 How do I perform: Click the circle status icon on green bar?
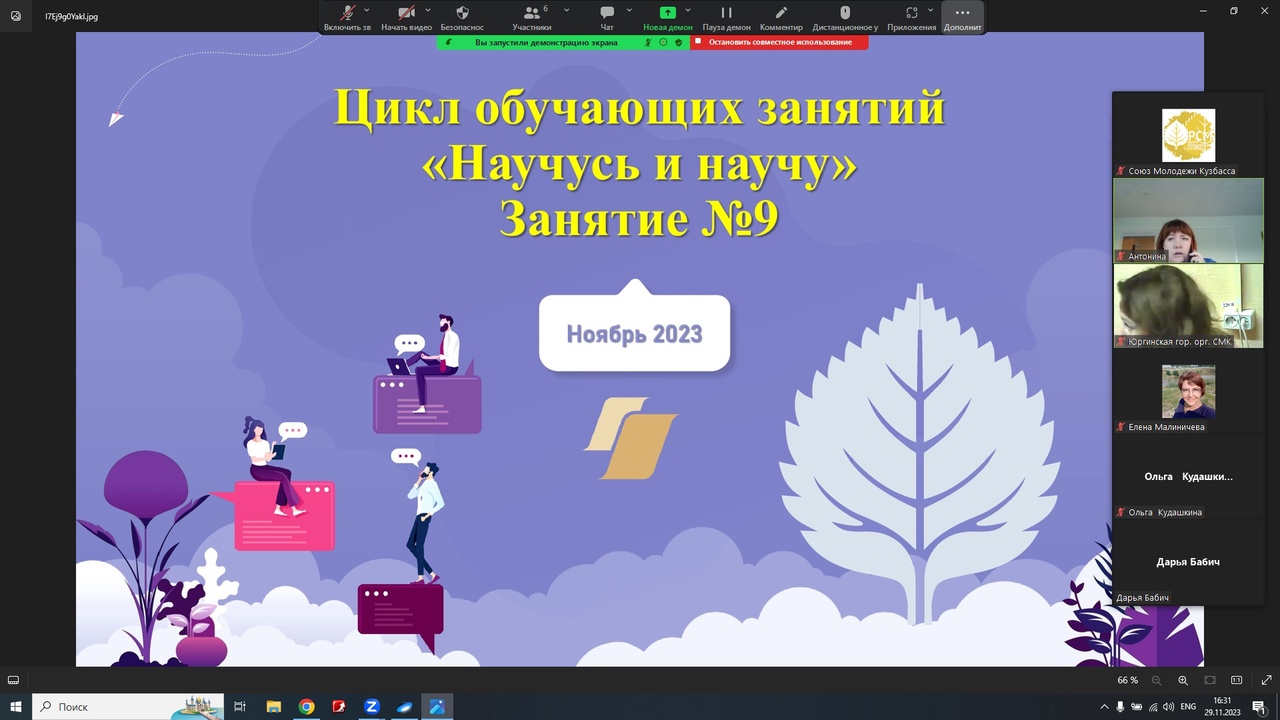(663, 42)
